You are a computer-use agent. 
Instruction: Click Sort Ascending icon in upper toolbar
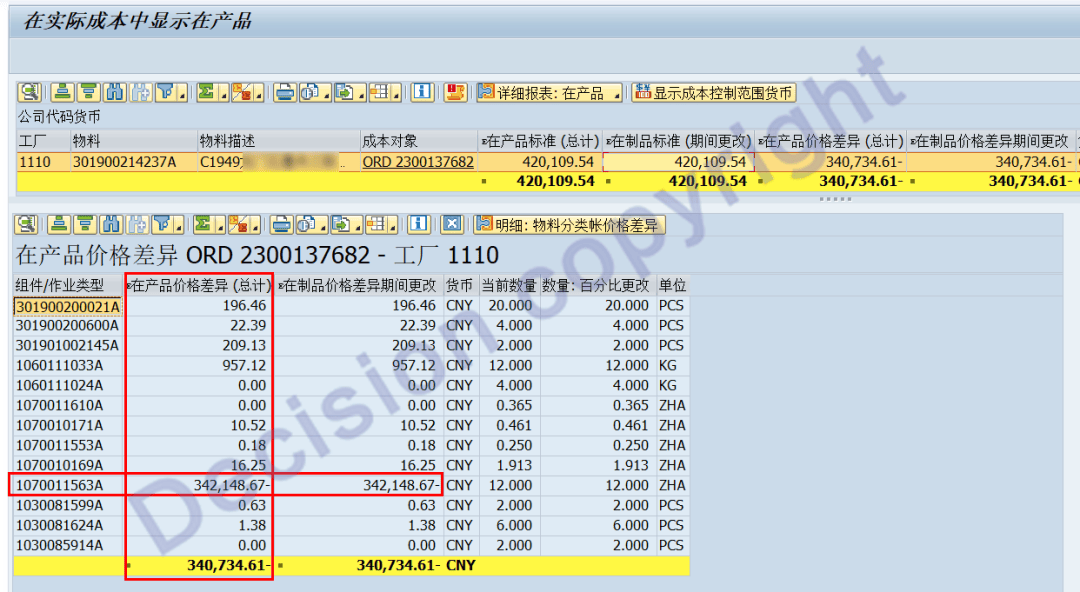[62, 93]
